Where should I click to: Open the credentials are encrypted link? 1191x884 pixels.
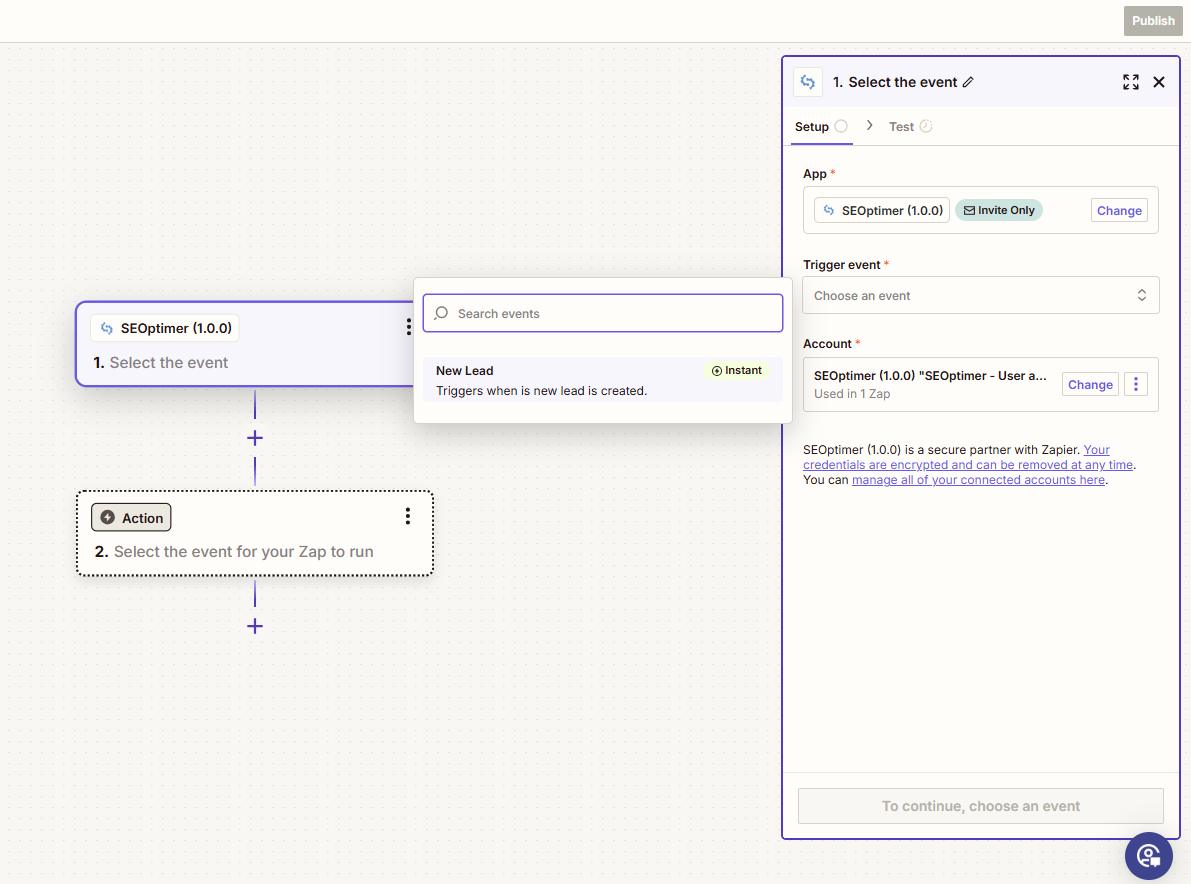click(x=968, y=465)
